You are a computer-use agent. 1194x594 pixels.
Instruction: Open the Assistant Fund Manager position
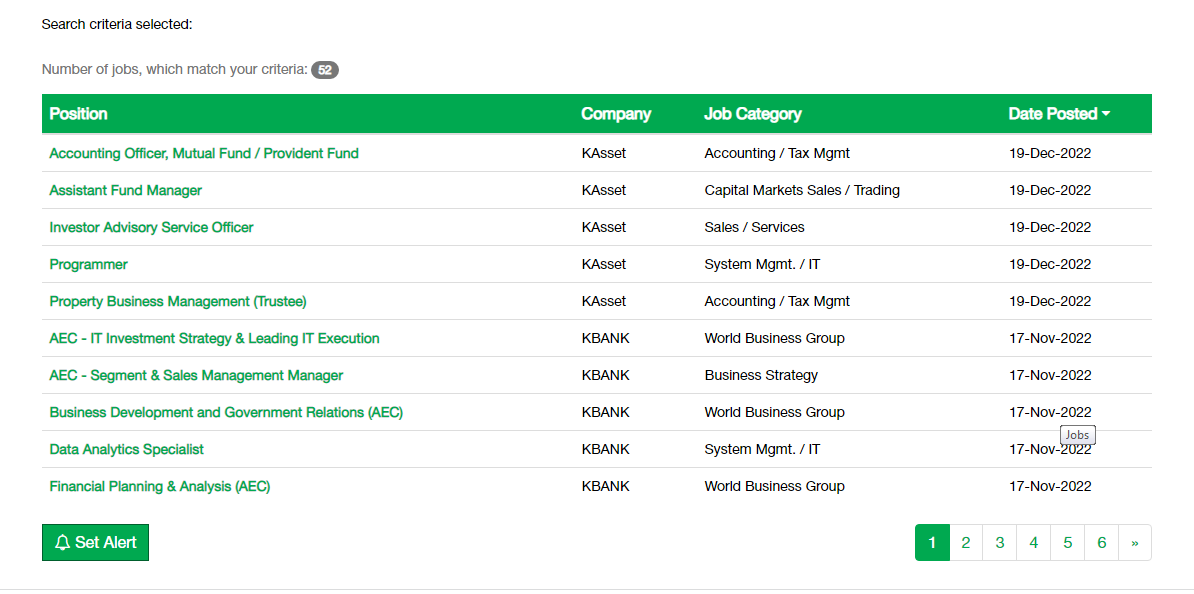pos(126,190)
